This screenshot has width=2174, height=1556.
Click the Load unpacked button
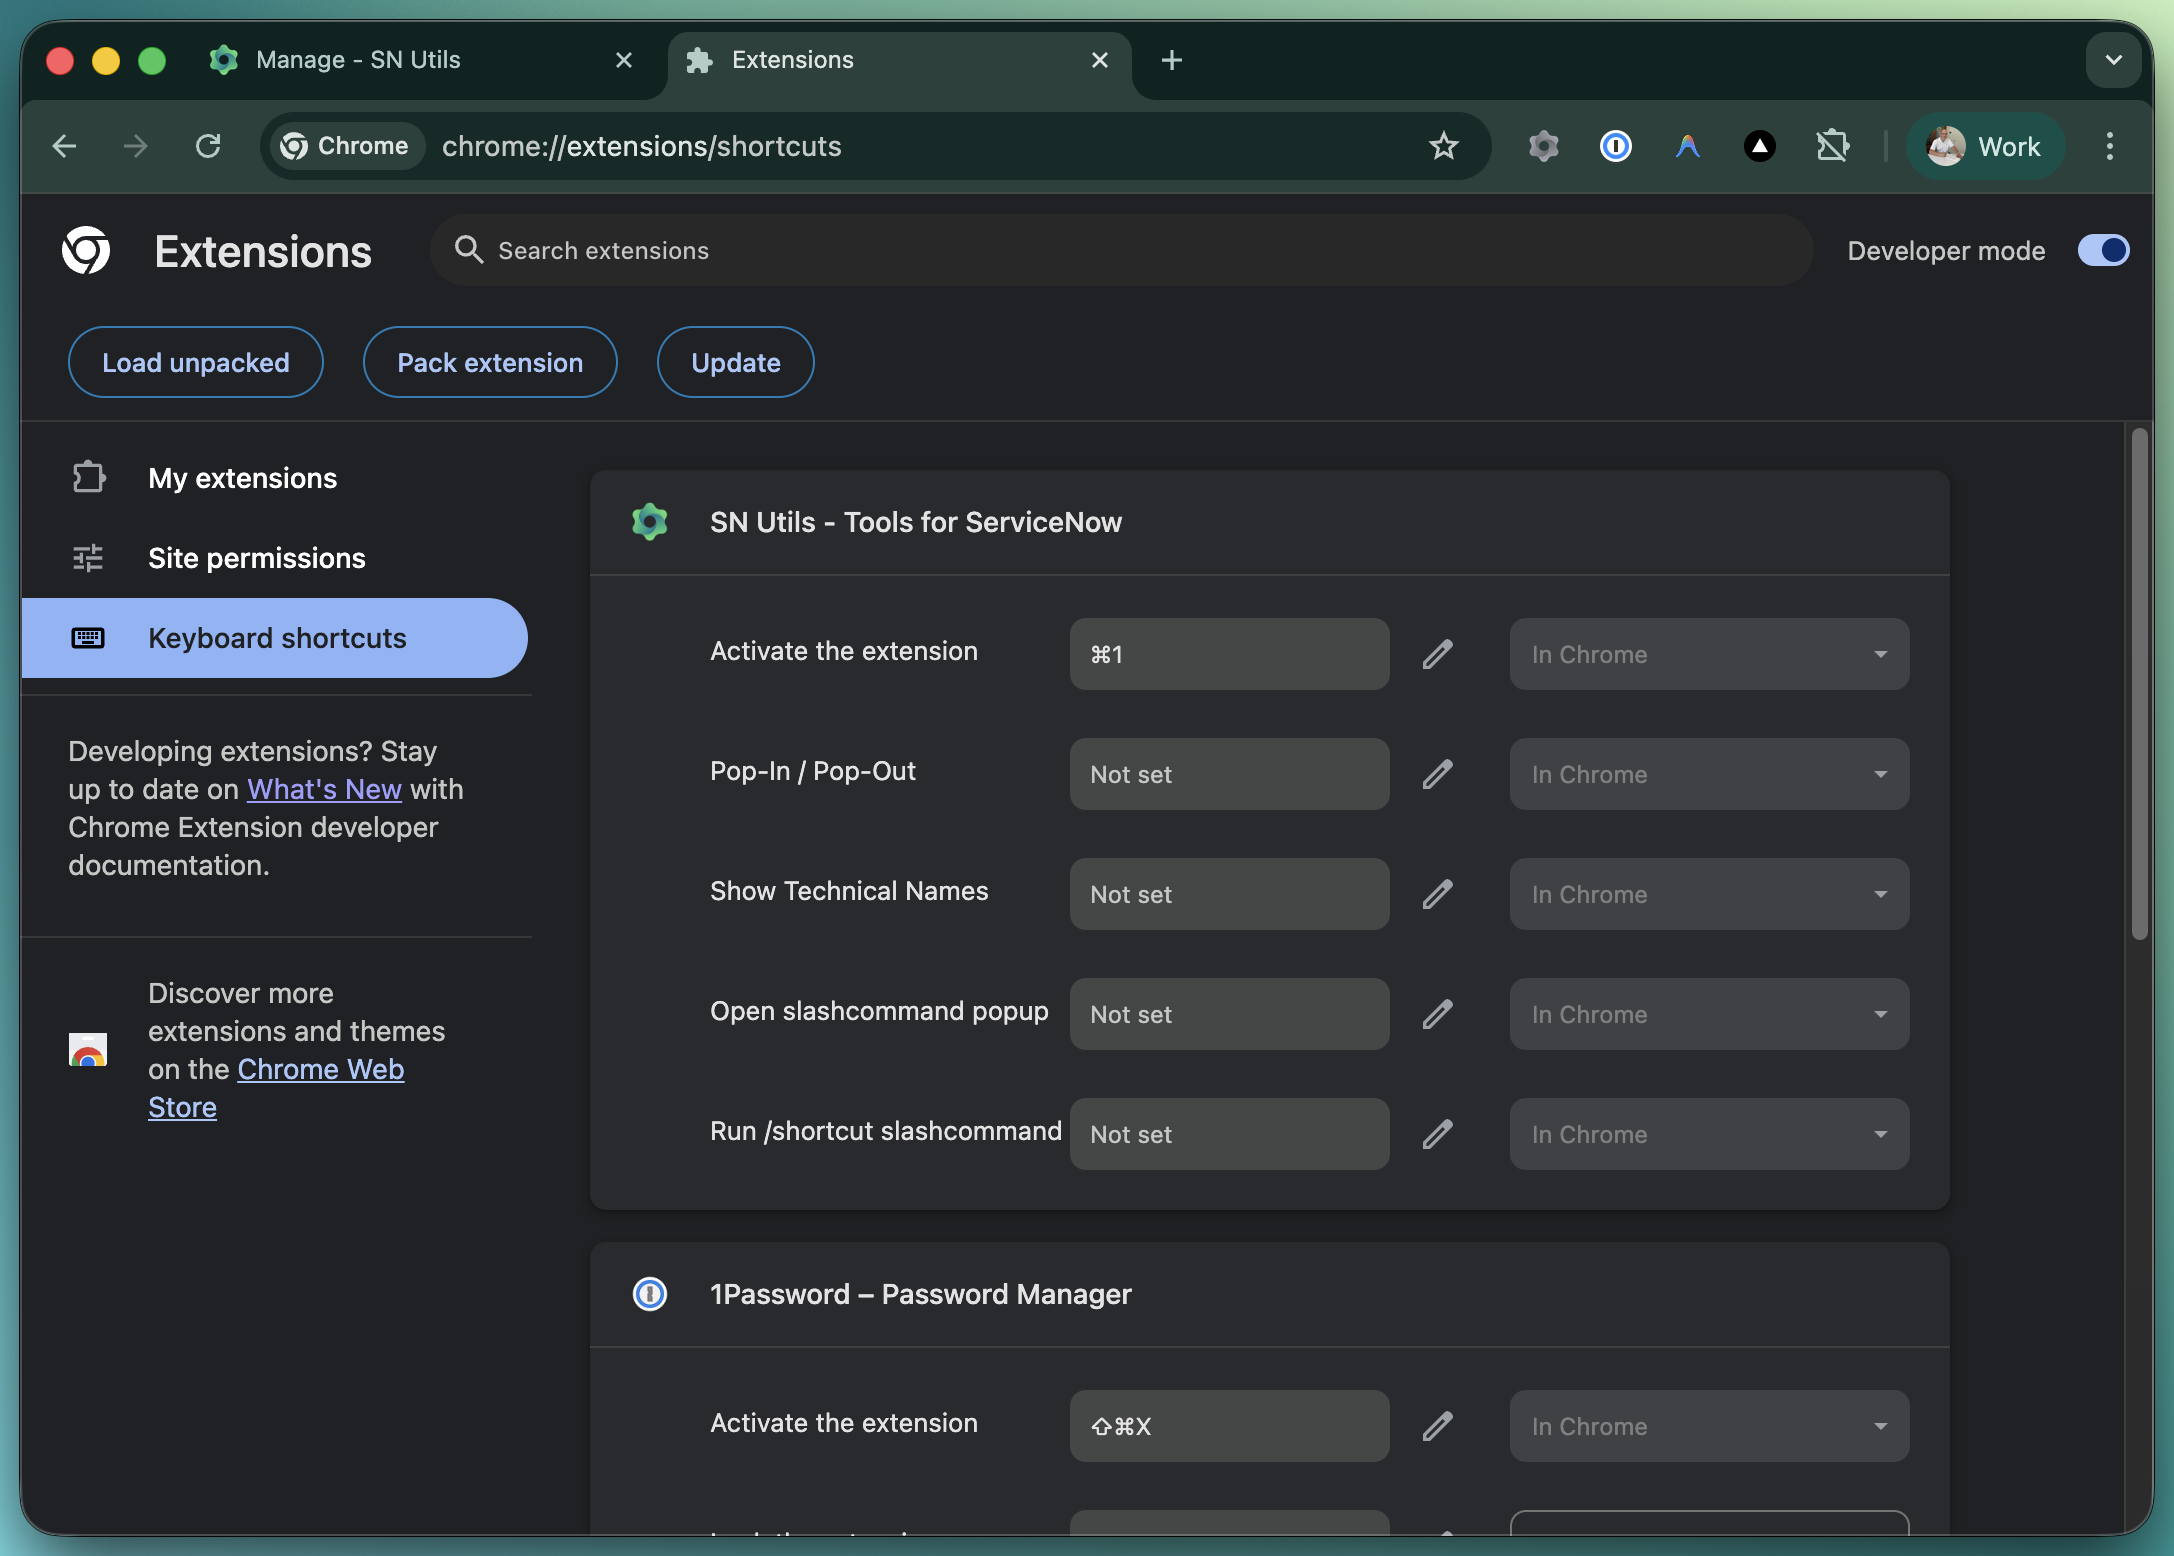pyautogui.click(x=195, y=362)
